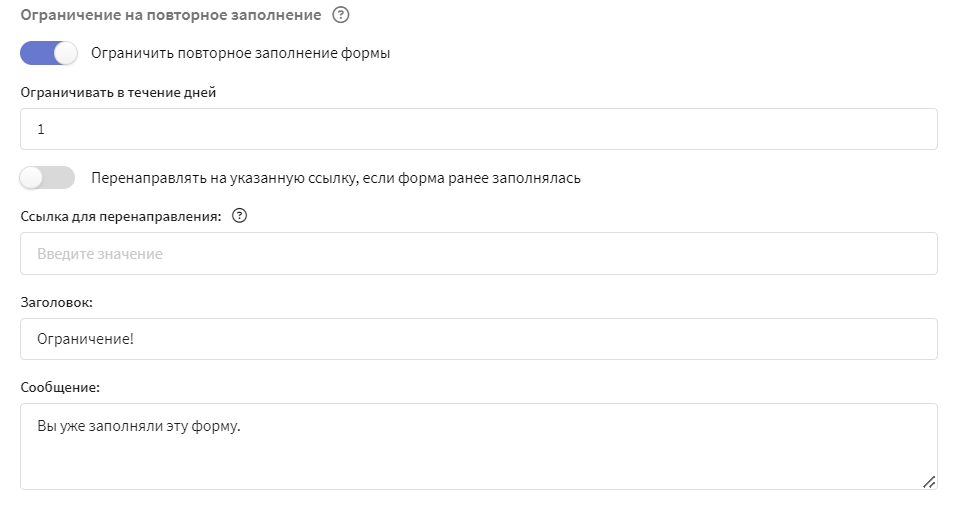Viewport: 955px width, 511px height.
Task: Click the Заголовок: label
Action: 56,302
